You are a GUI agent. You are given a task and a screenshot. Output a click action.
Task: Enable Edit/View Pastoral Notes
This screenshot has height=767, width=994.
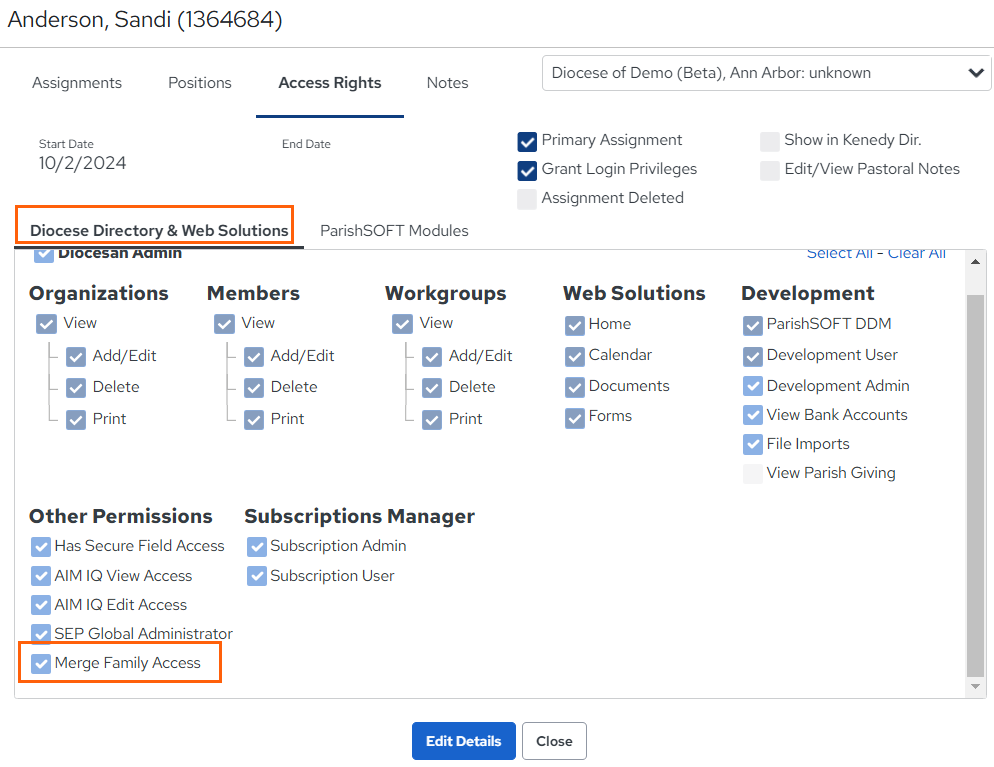point(770,171)
